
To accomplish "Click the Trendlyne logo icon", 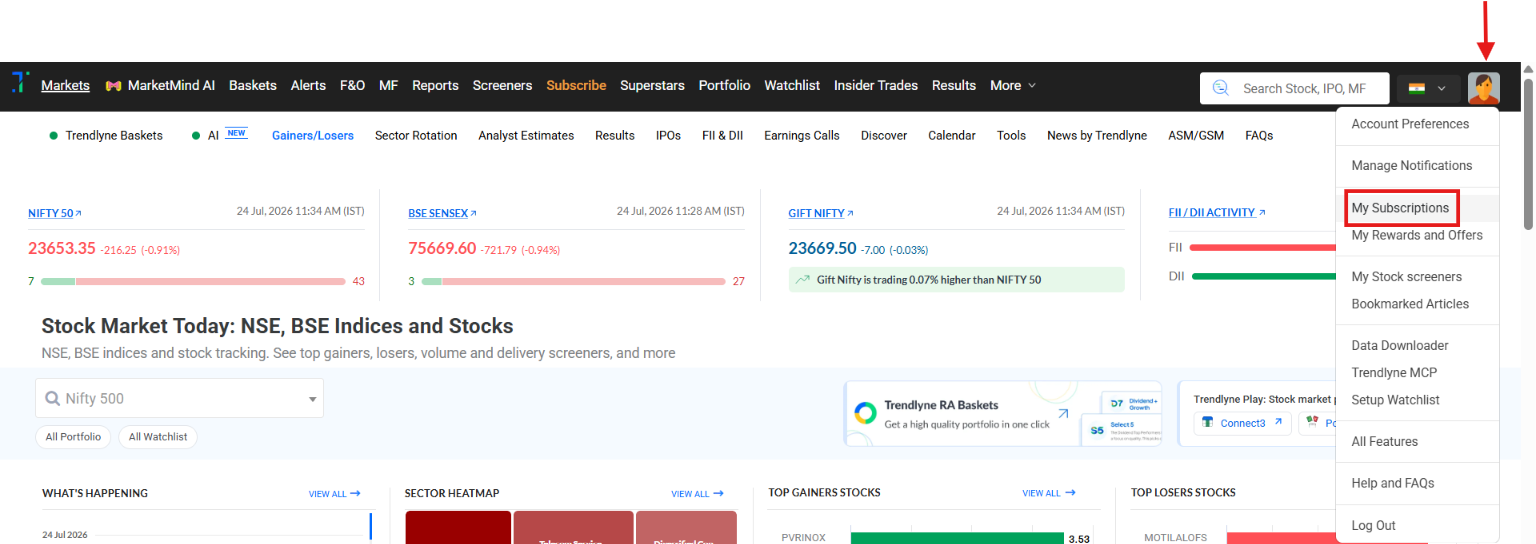I will coord(20,84).
